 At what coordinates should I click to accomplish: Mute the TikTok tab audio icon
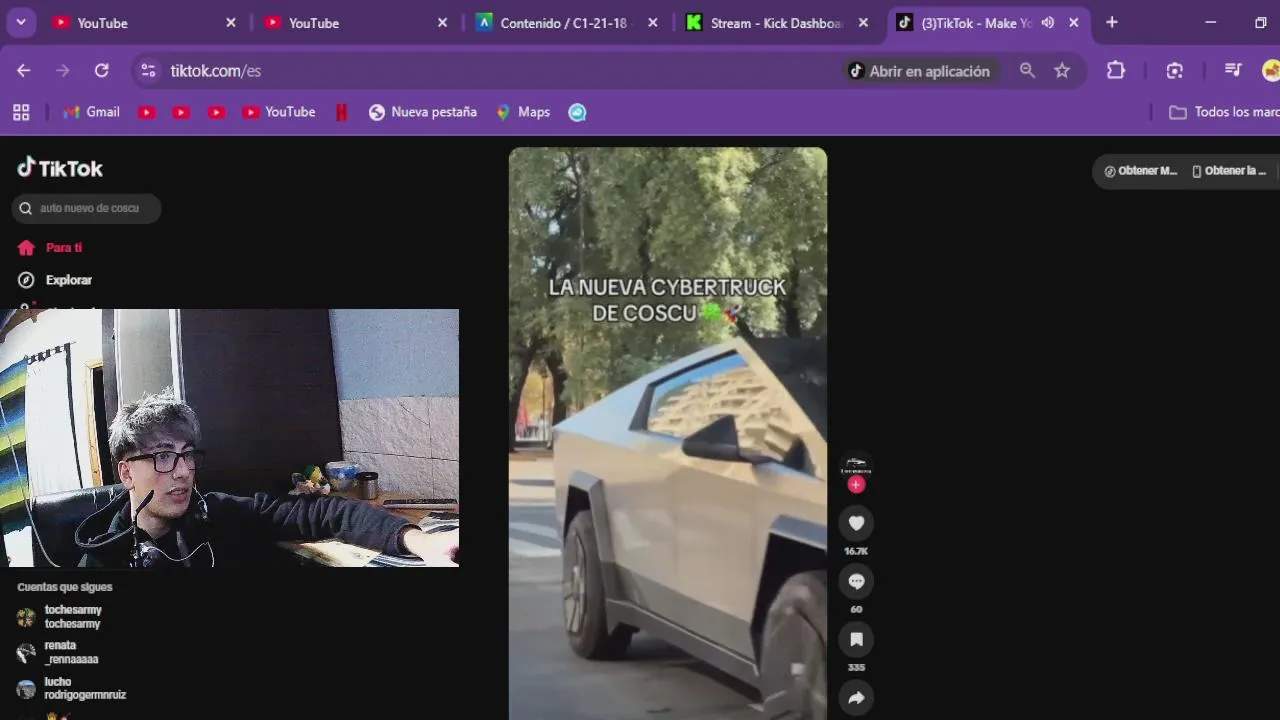coord(1048,22)
